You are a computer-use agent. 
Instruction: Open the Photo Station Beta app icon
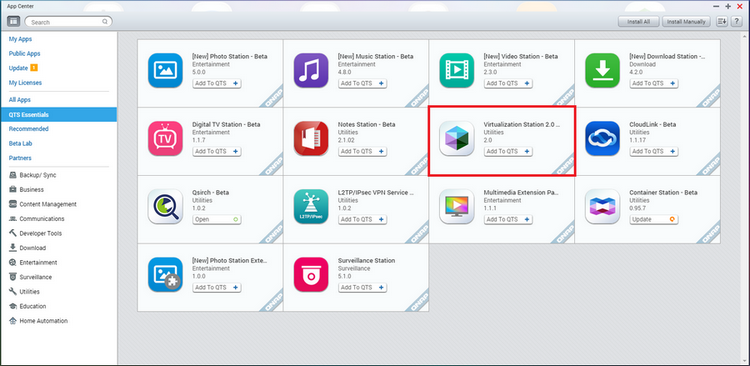[165, 70]
